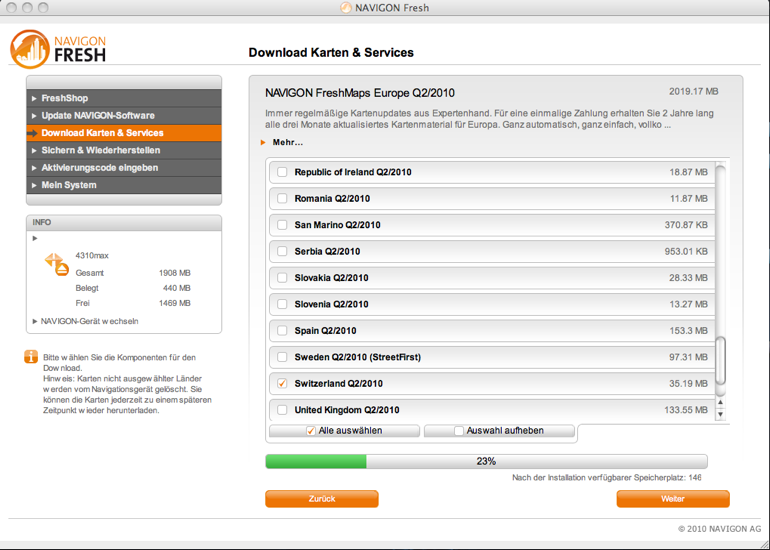Click the Gesamt 1908 MB value
This screenshot has width=770, height=550.
tap(174, 273)
